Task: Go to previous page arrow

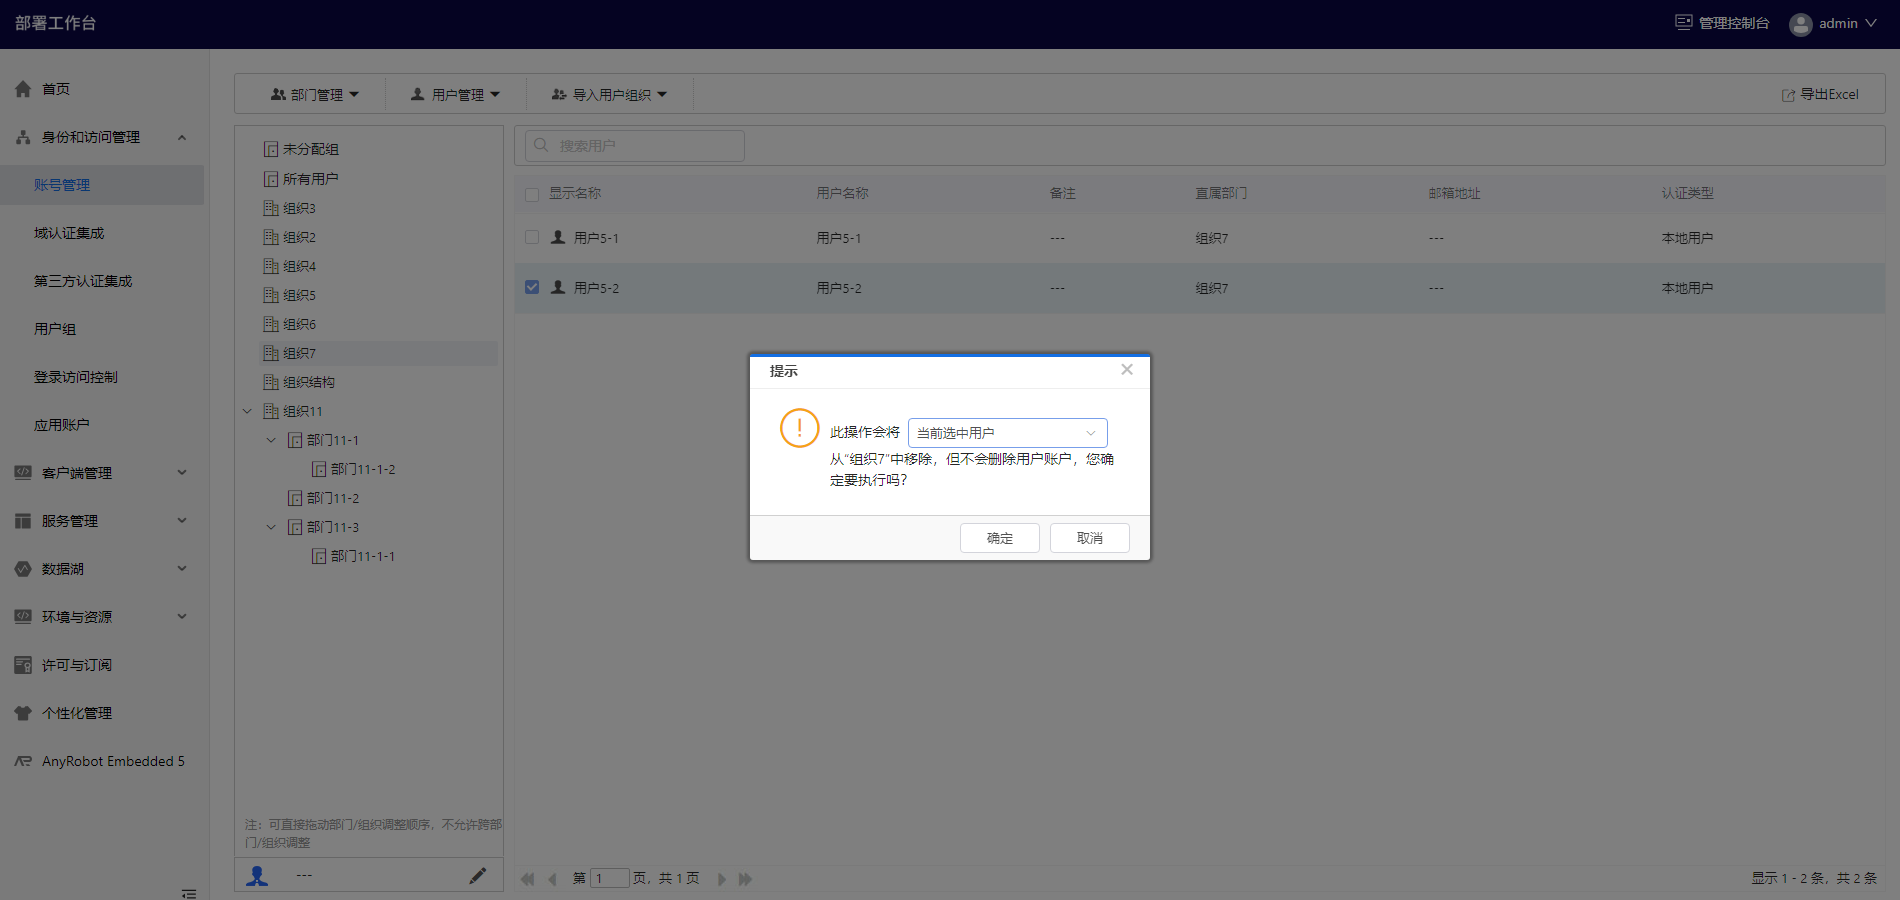Action: [552, 879]
